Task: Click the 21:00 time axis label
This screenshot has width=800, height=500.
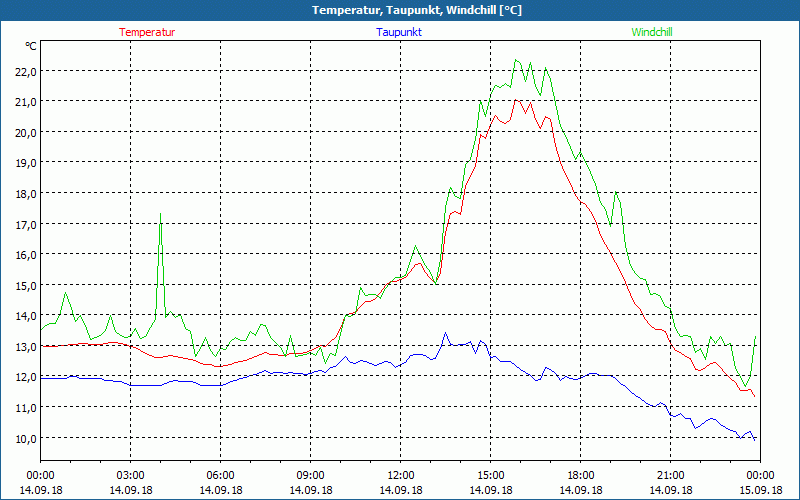Action: coord(670,476)
